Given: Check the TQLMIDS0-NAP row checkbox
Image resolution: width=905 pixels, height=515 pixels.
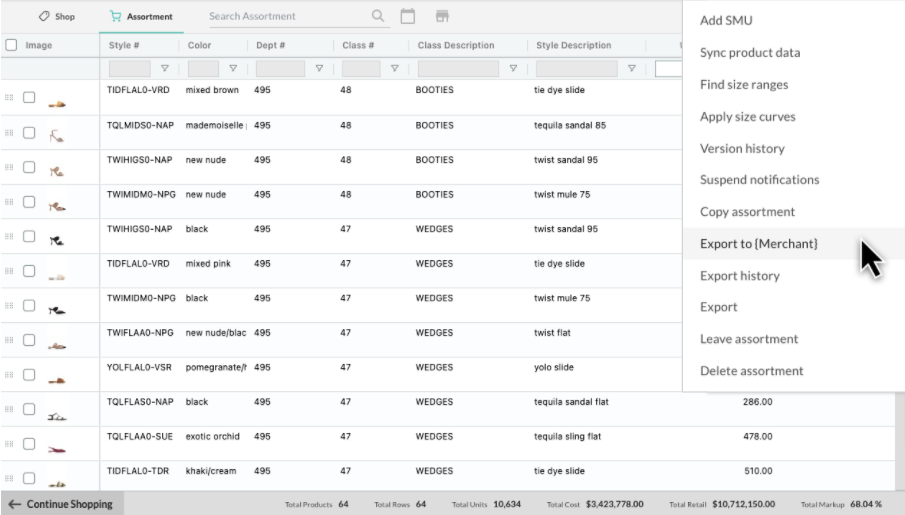Looking at the screenshot, I should (29, 133).
